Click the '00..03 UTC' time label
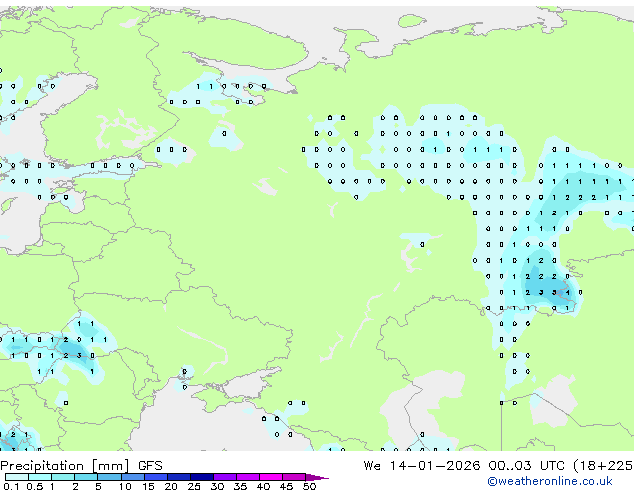Viewport: 634px width, 490px height. pos(526,466)
